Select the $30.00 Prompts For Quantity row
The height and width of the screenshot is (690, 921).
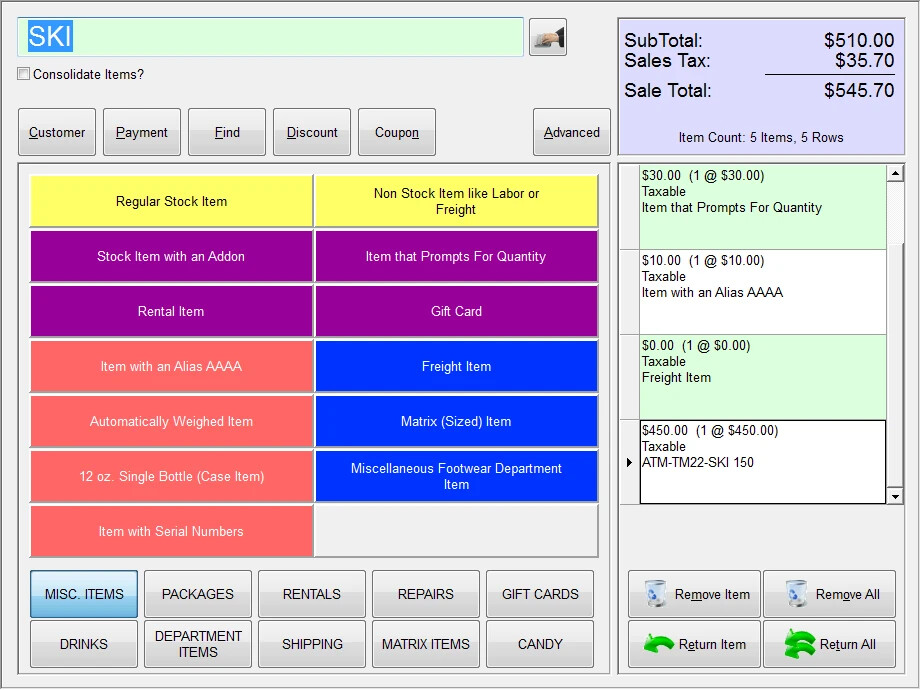click(762, 207)
